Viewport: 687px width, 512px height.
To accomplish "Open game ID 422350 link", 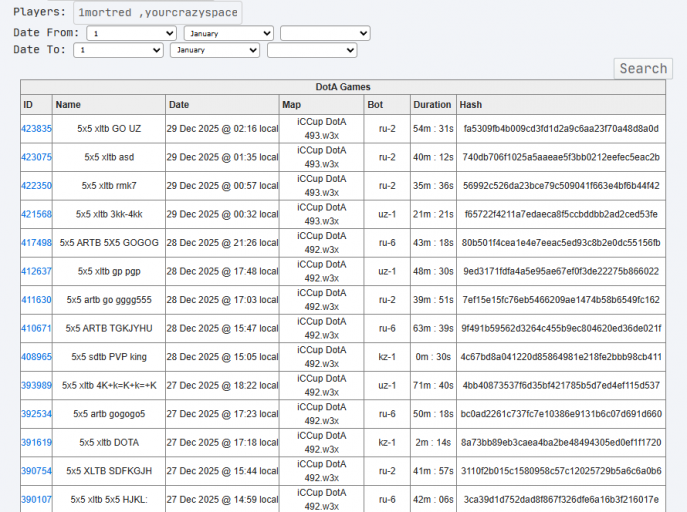I will pos(36,186).
